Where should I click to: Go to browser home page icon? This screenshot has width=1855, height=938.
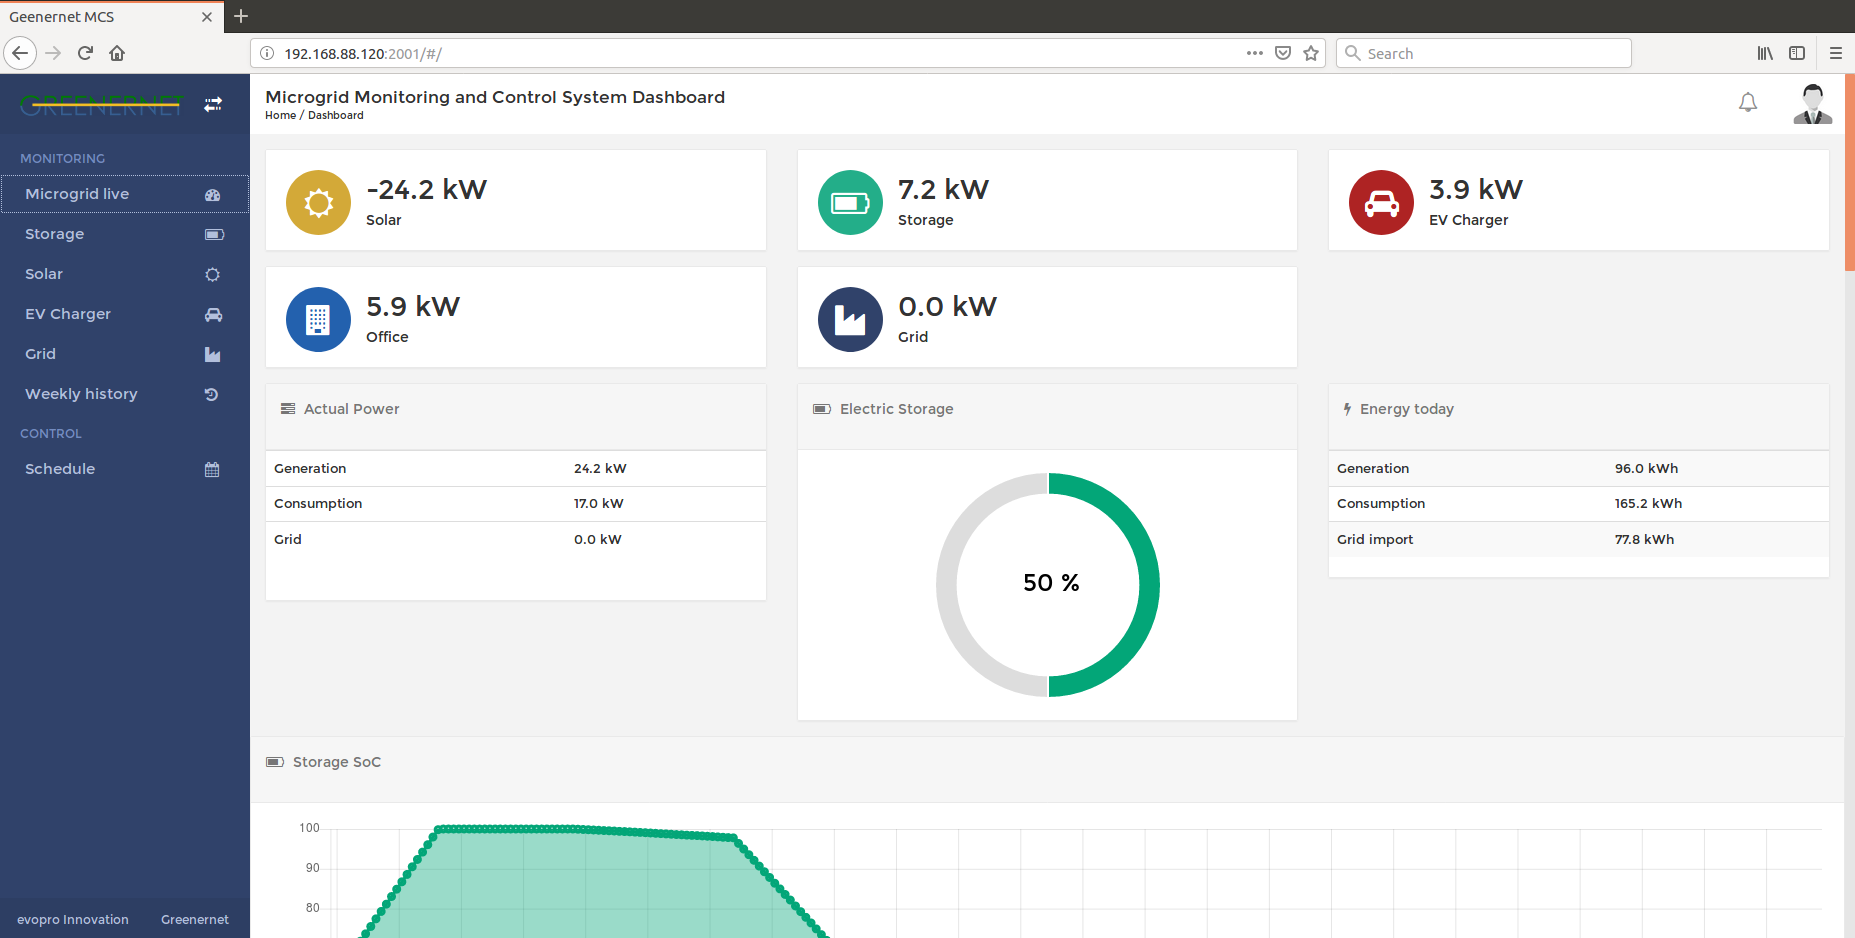(x=117, y=53)
